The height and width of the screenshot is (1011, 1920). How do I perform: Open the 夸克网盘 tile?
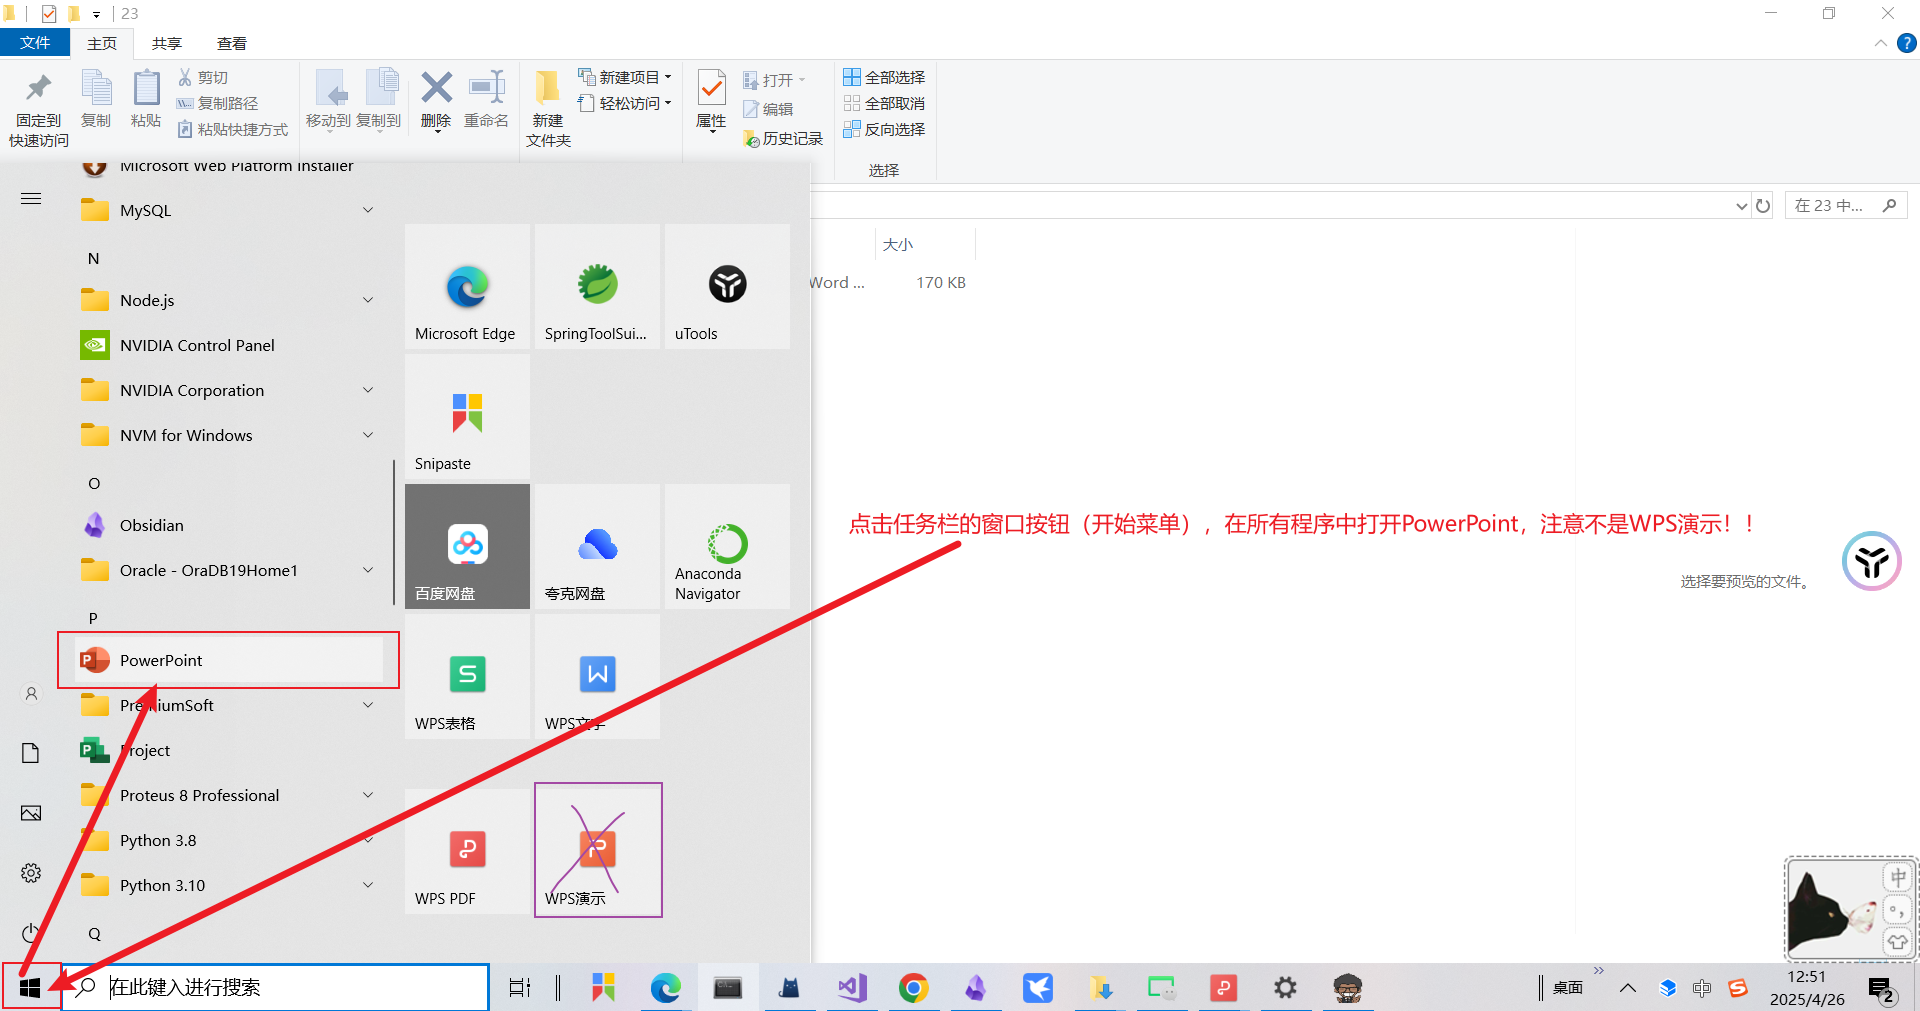(597, 546)
